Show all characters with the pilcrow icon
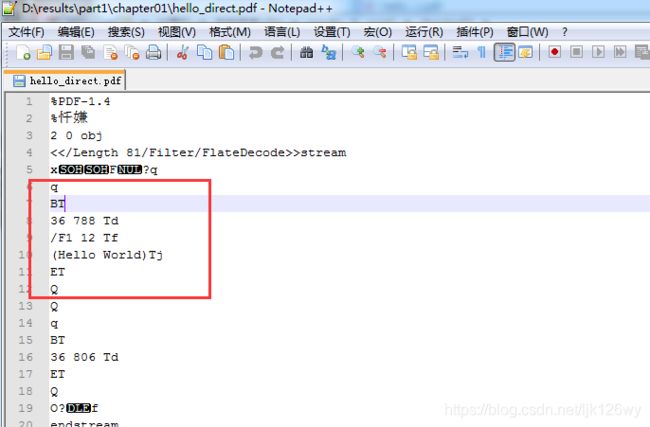 [482, 53]
